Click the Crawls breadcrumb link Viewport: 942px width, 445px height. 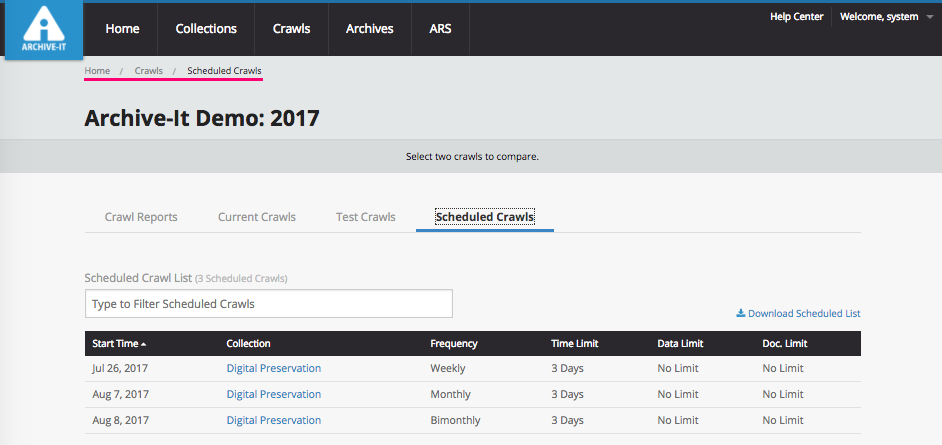(x=148, y=71)
